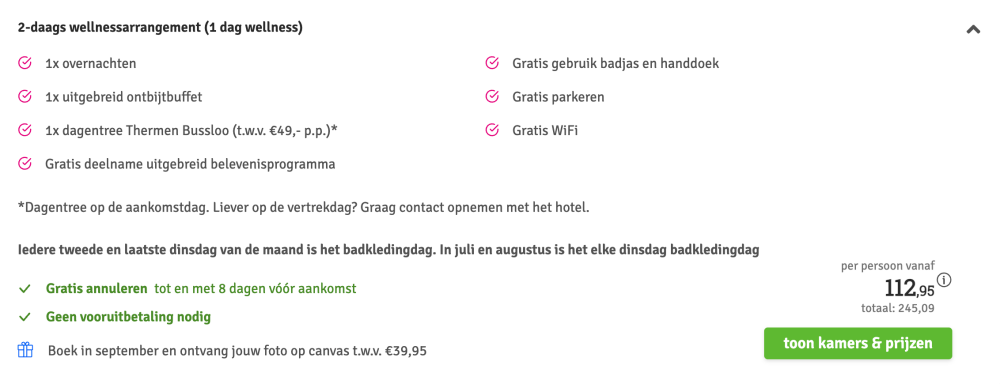Click pink checkmark beside dagentree Thermen Bussloo
This screenshot has height=384, width=1000.
coord(25,130)
